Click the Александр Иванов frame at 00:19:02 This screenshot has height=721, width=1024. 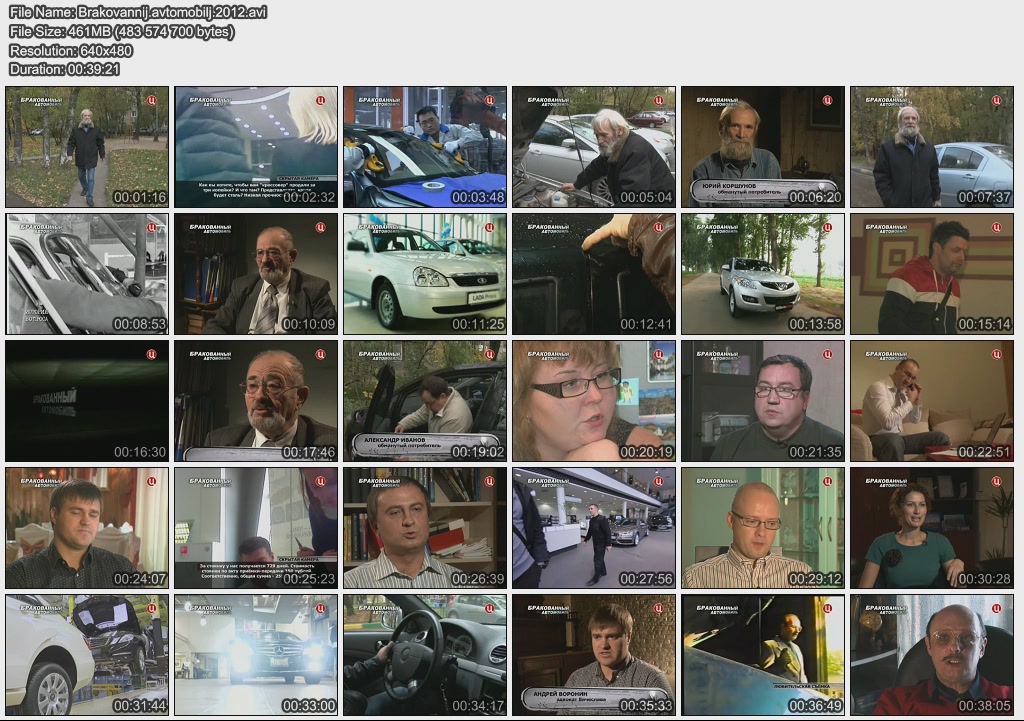(424, 401)
